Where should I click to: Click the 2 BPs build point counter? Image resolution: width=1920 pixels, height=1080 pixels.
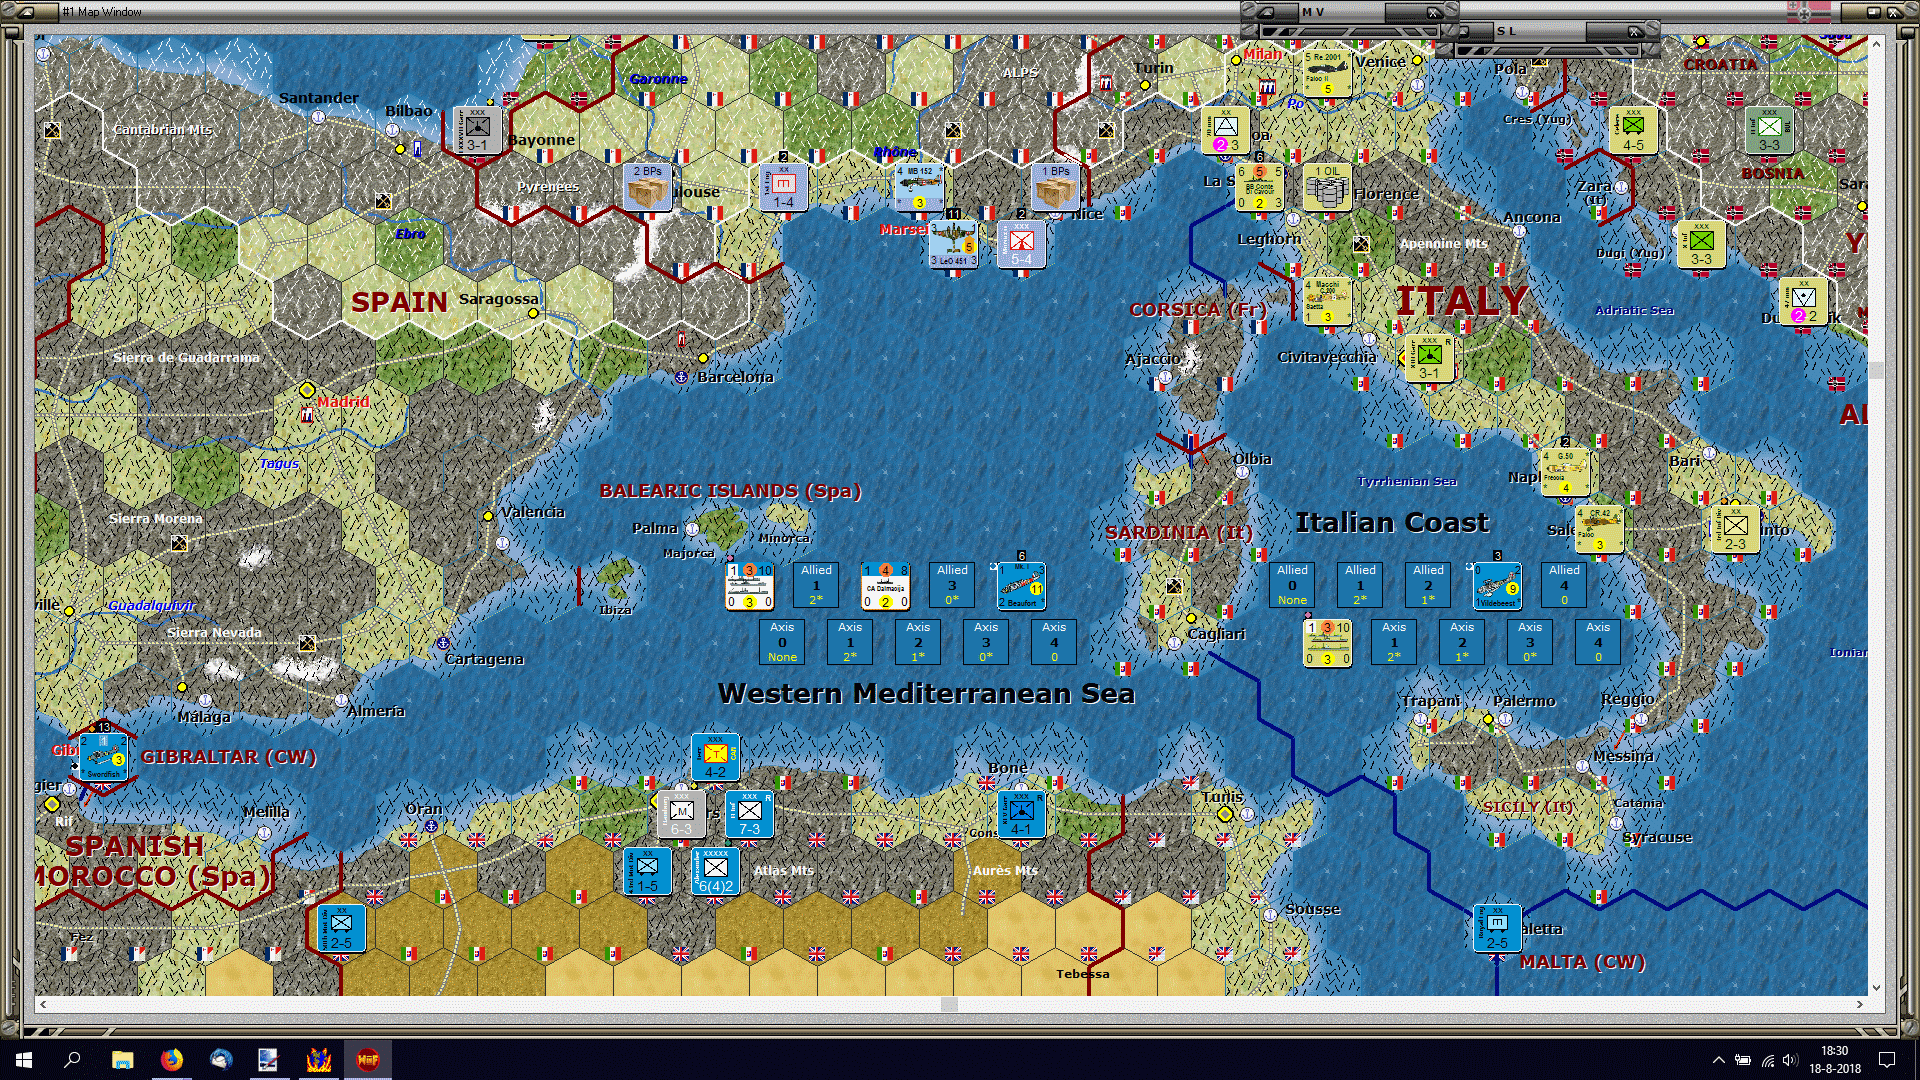tap(647, 187)
